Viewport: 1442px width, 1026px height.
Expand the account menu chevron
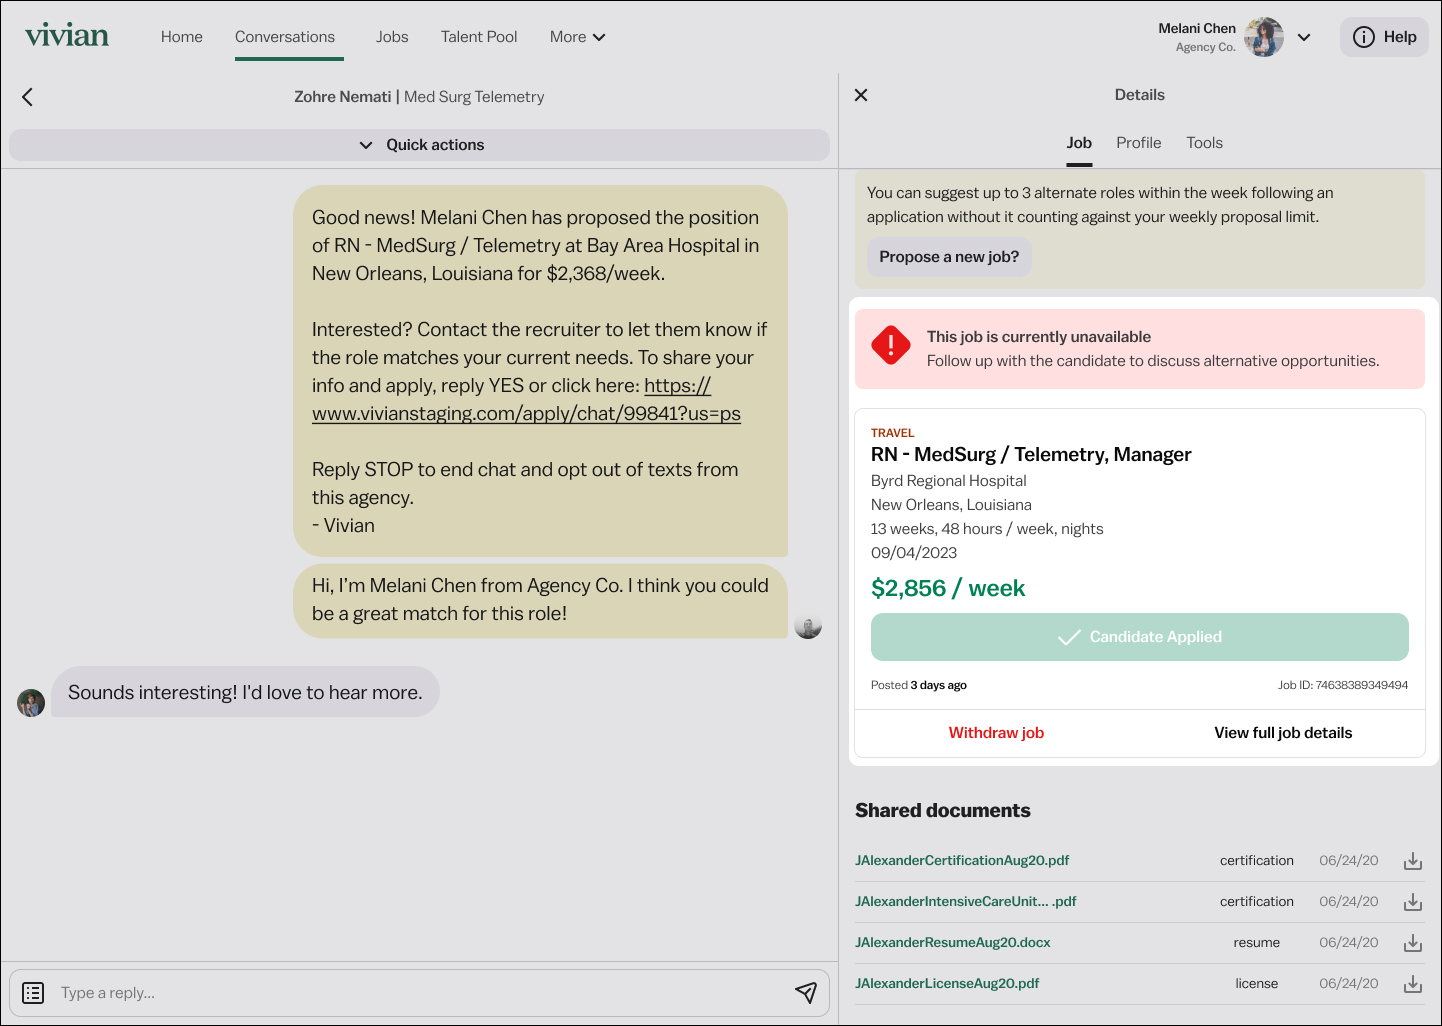point(1304,37)
